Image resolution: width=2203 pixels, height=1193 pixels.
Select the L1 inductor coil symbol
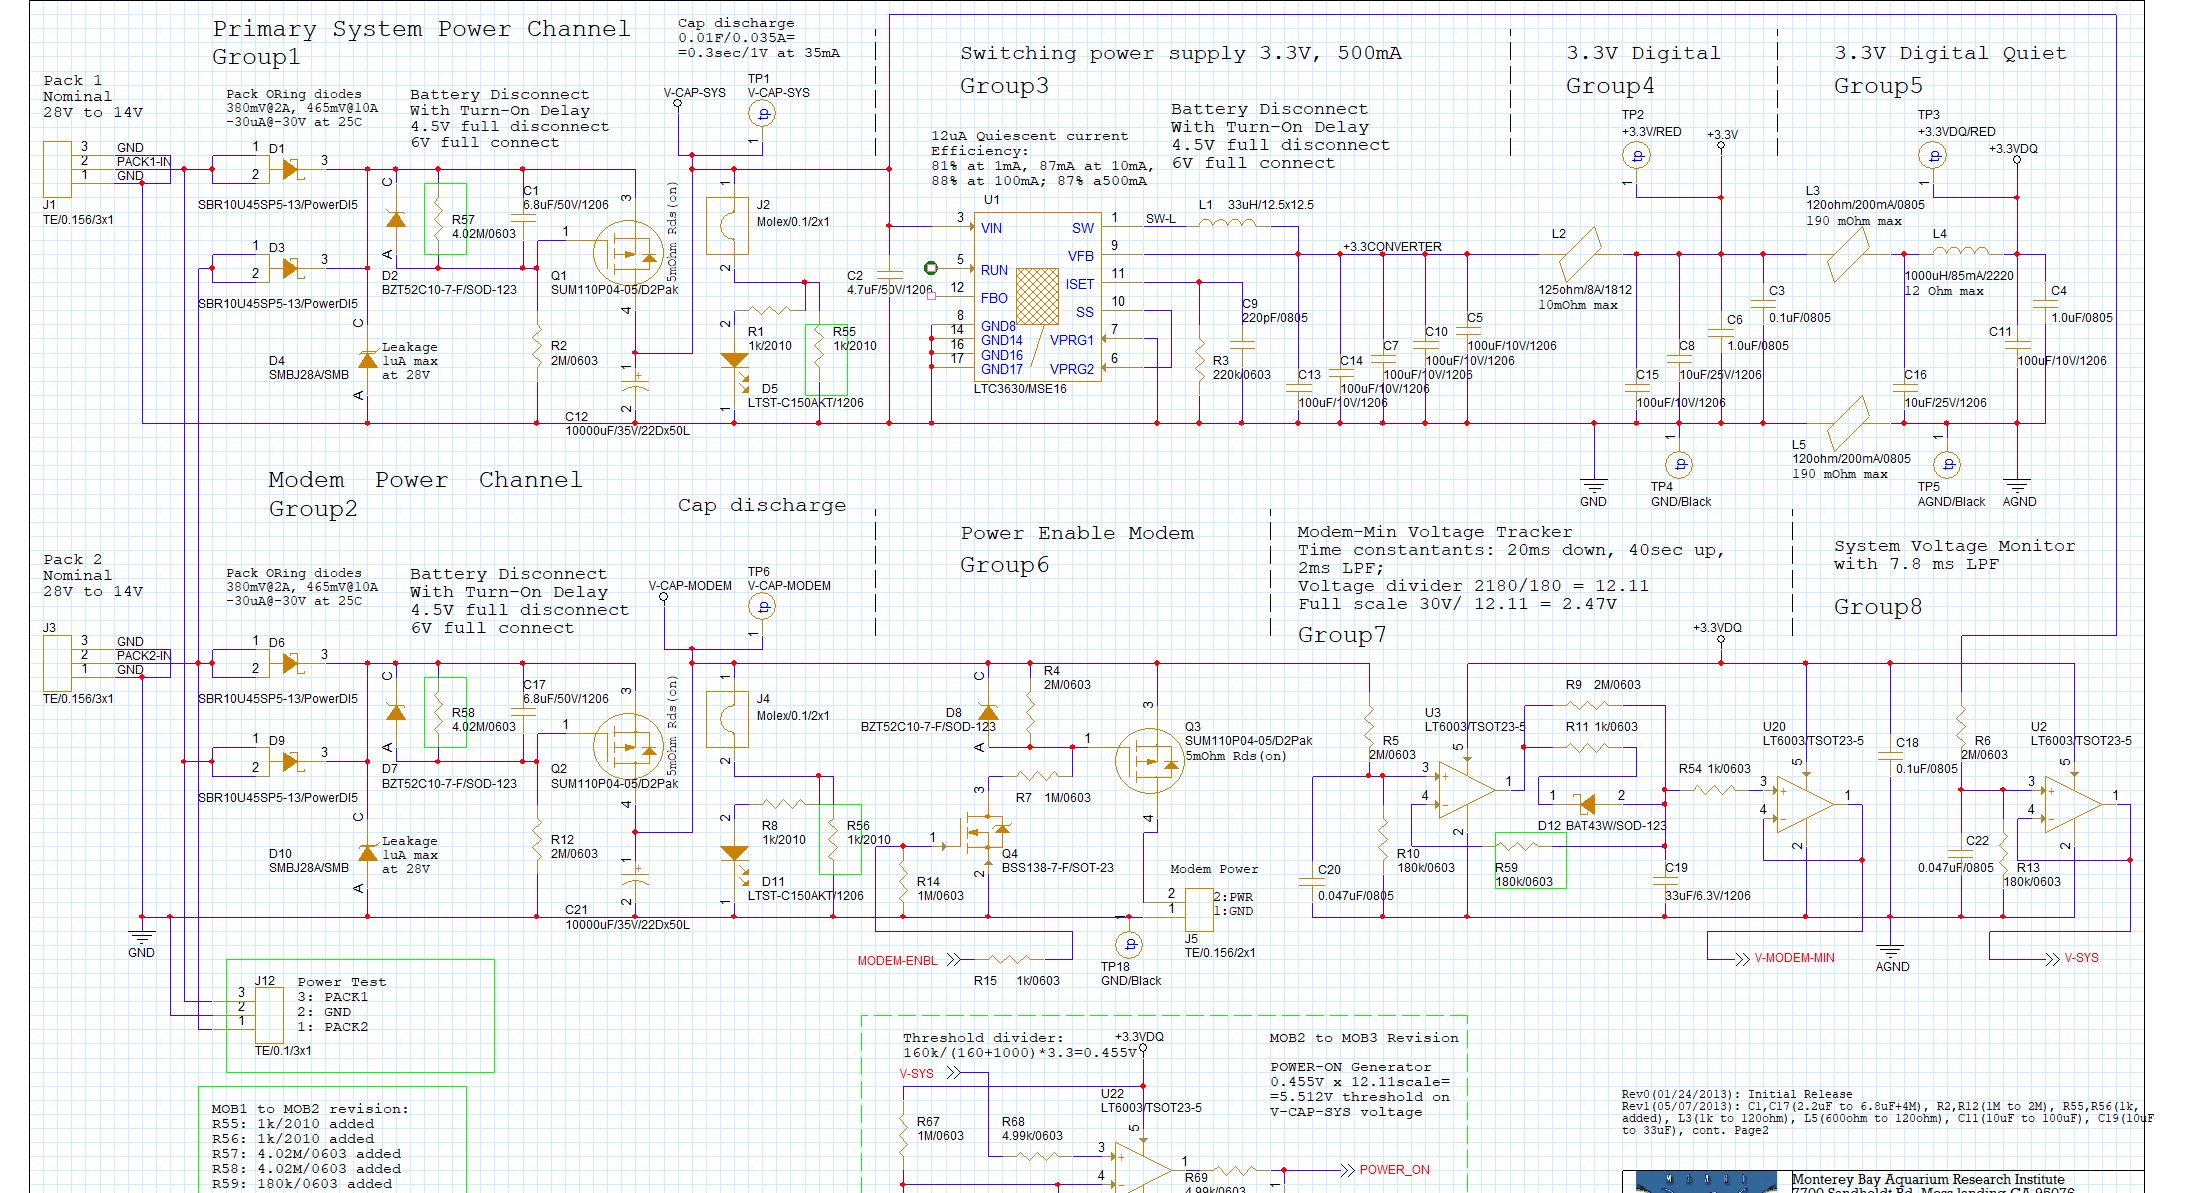[1227, 224]
